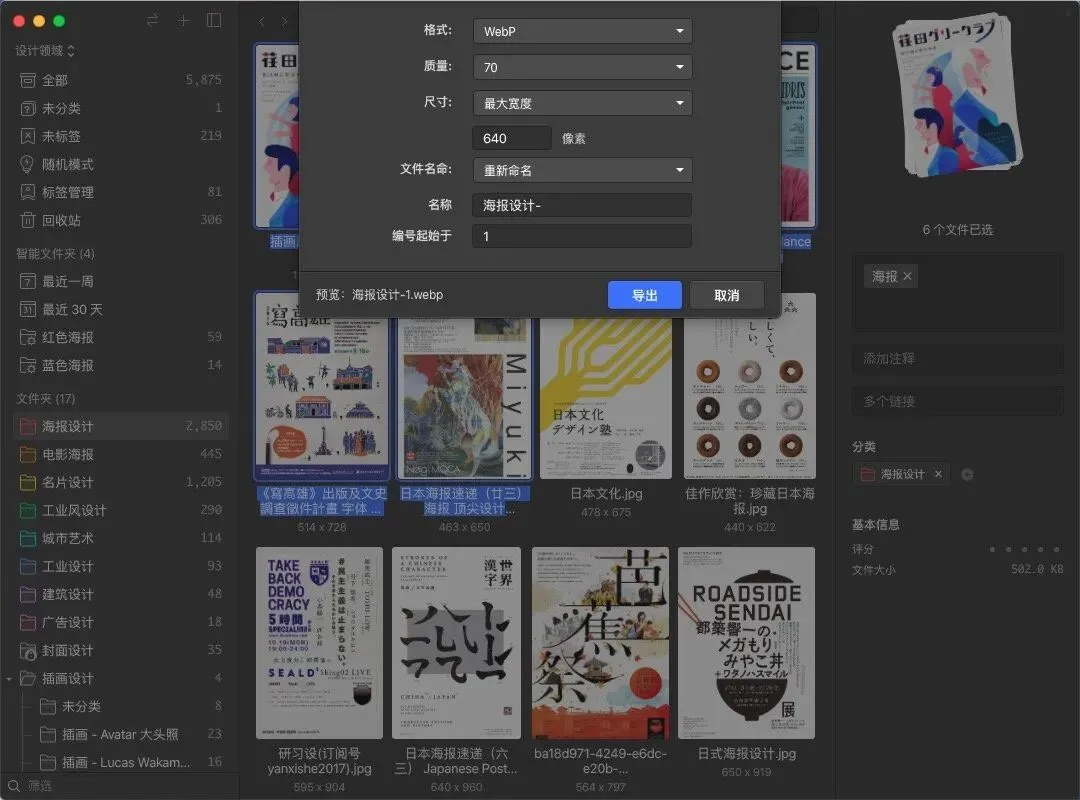Select the 城市艺术 folder
This screenshot has height=800, width=1080.
coord(121,538)
